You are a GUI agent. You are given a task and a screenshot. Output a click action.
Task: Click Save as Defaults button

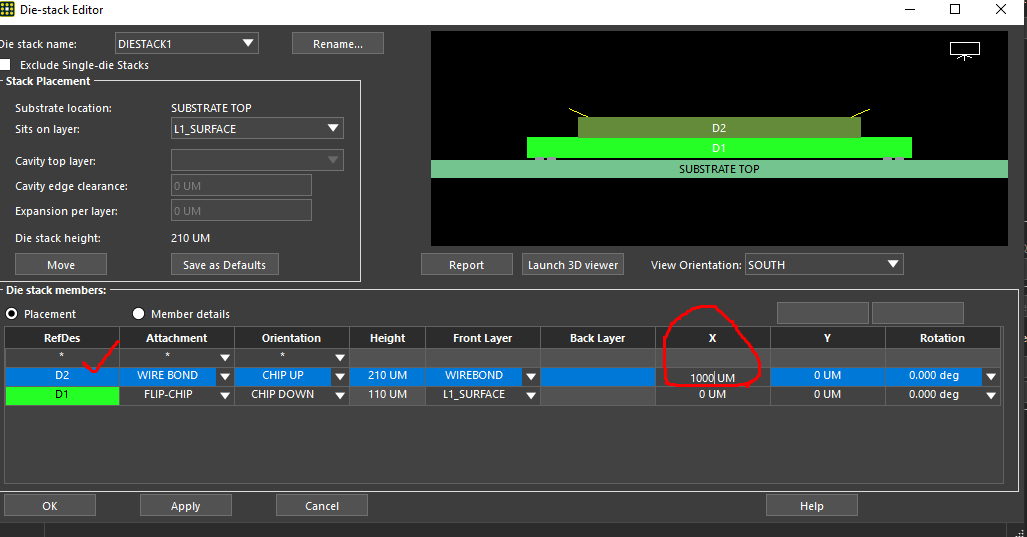225,265
